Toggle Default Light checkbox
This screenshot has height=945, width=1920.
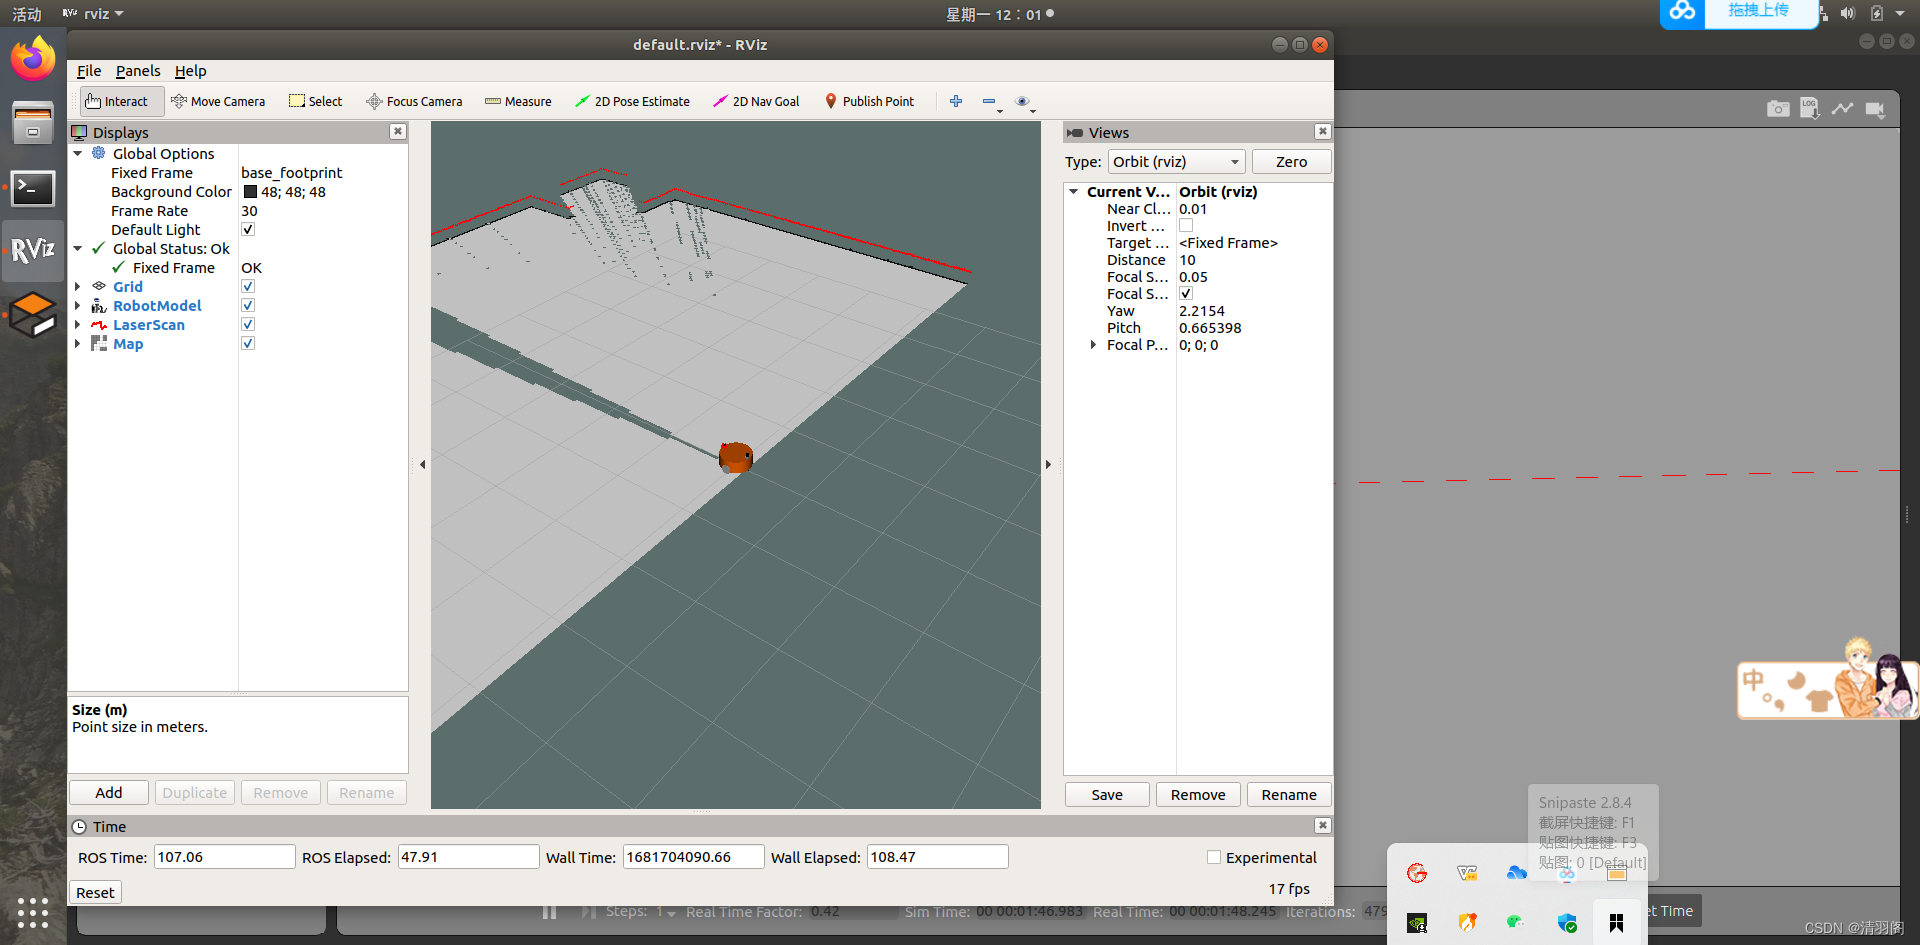pos(248,229)
